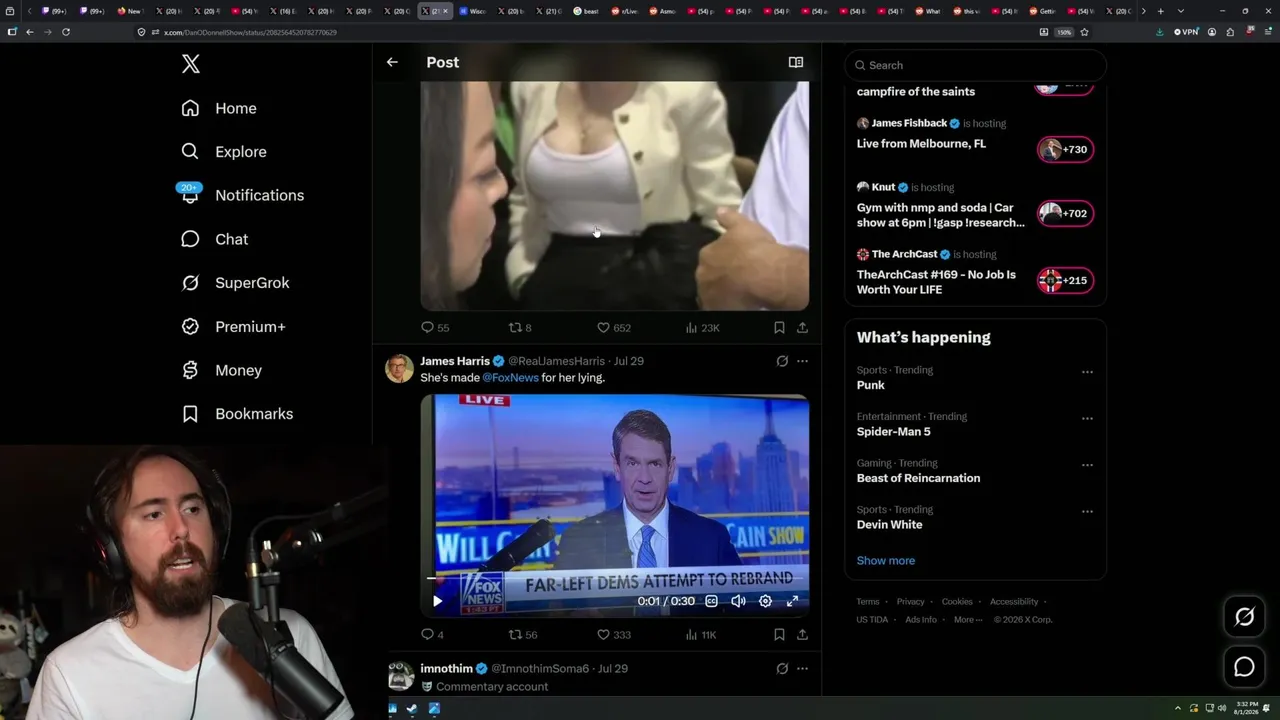Open SuperGrok in the sidebar
The width and height of the screenshot is (1280, 720).
click(235, 283)
